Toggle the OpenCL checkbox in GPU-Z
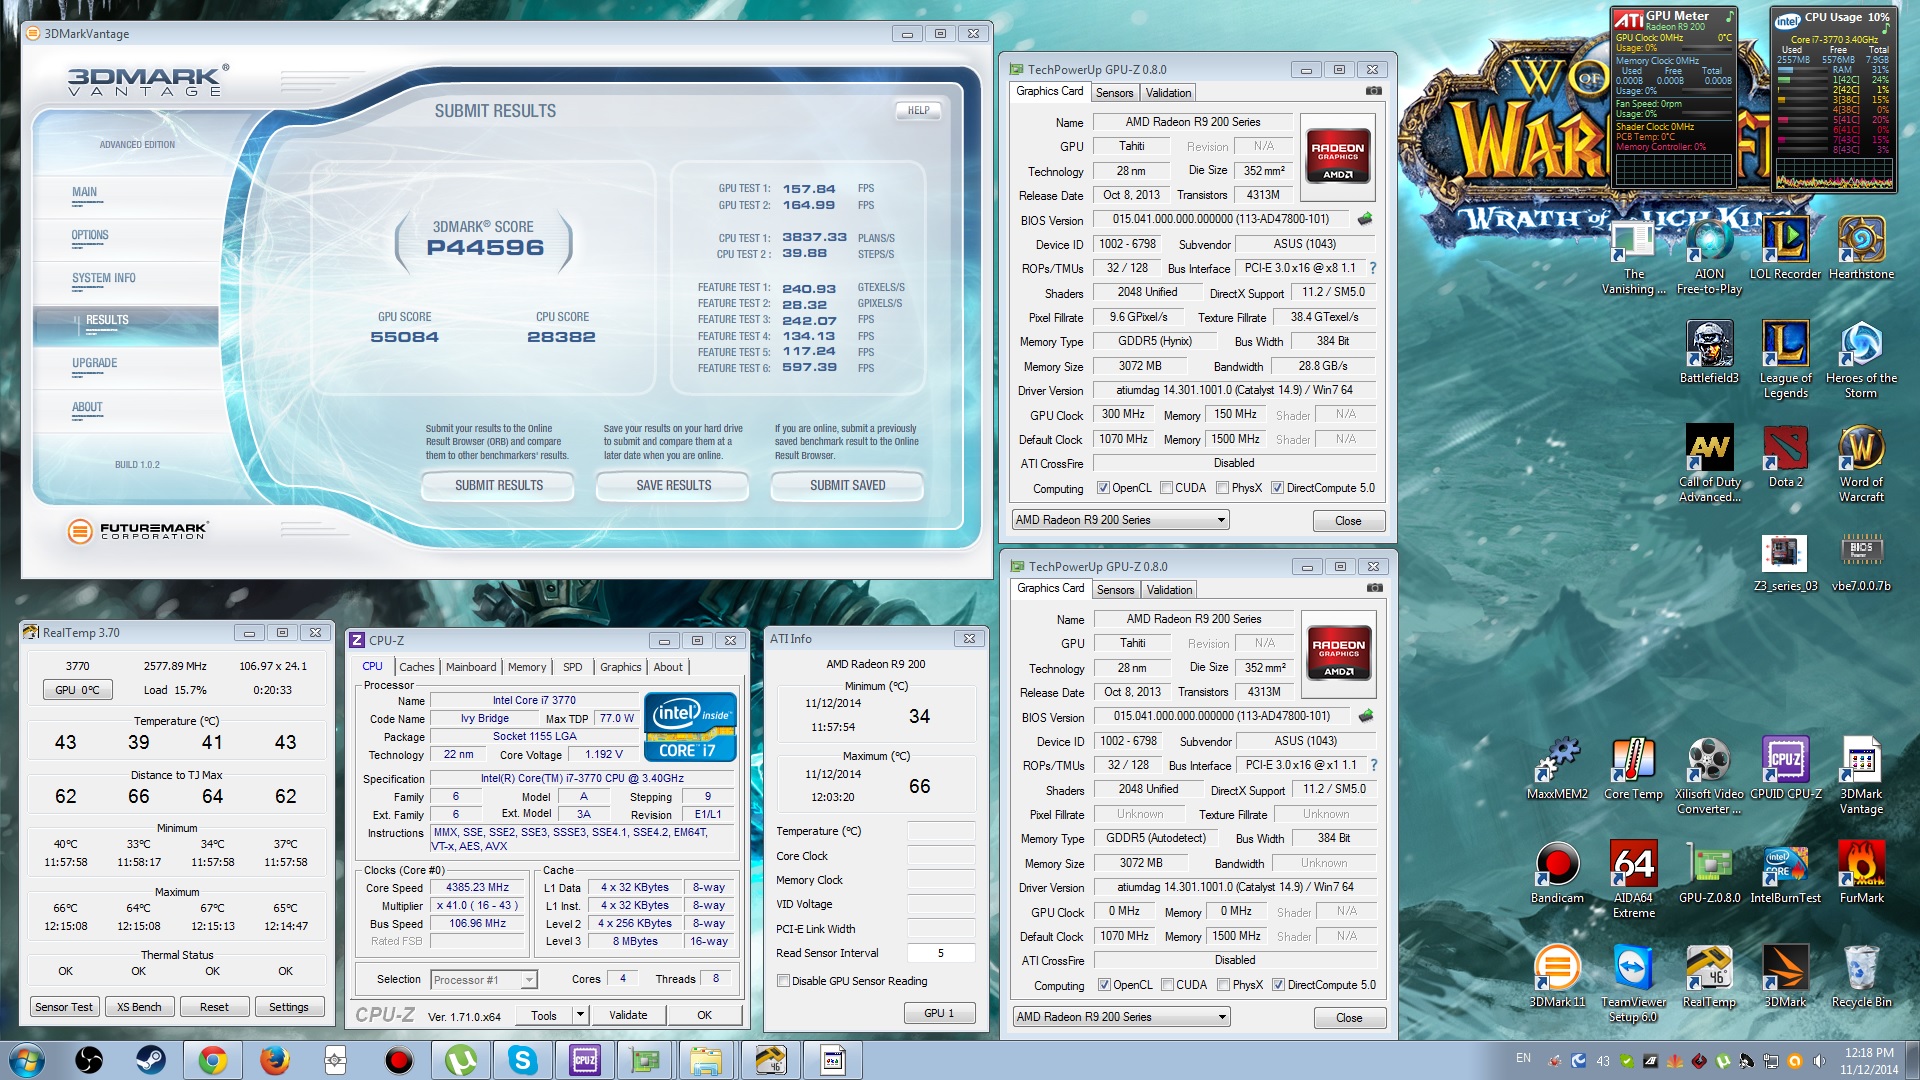Image resolution: width=1920 pixels, height=1080 pixels. tap(1103, 488)
